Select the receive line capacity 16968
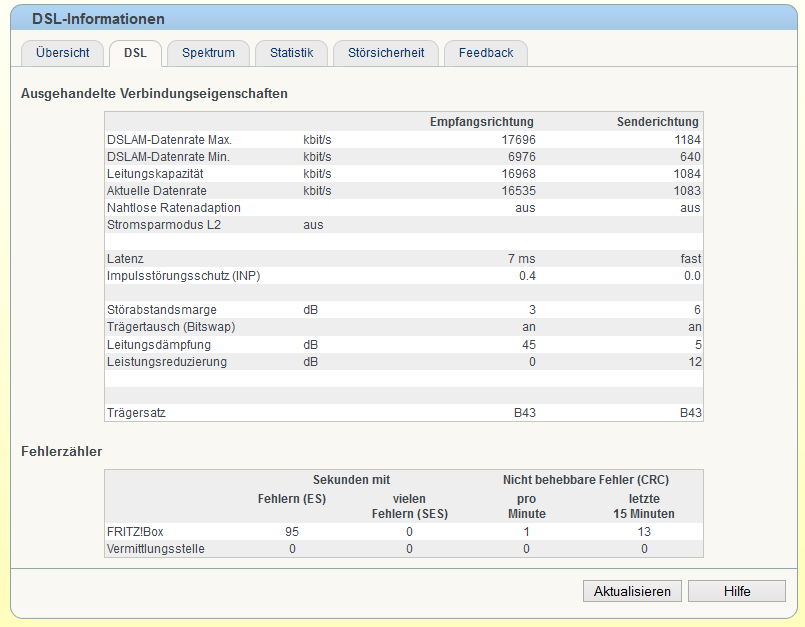This screenshot has width=805, height=627. 519,174
